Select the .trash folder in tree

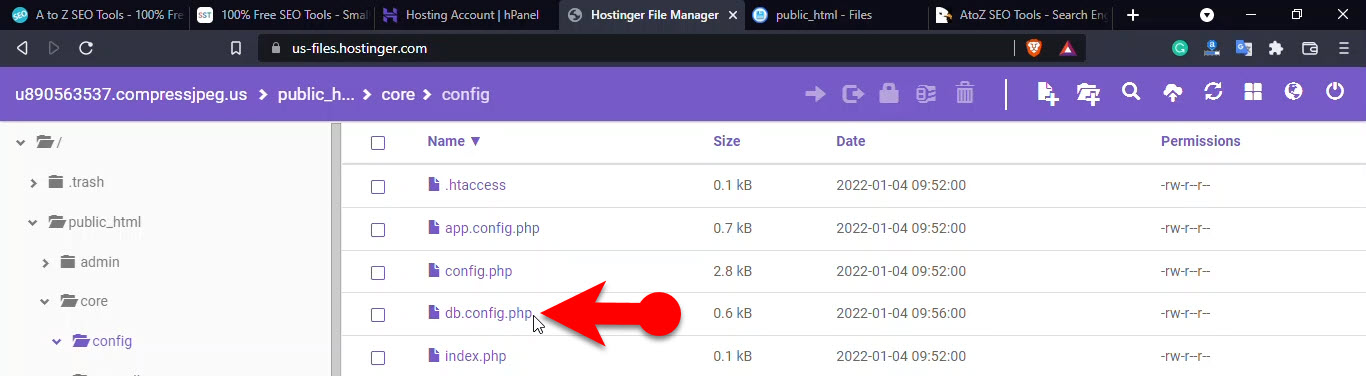87,182
